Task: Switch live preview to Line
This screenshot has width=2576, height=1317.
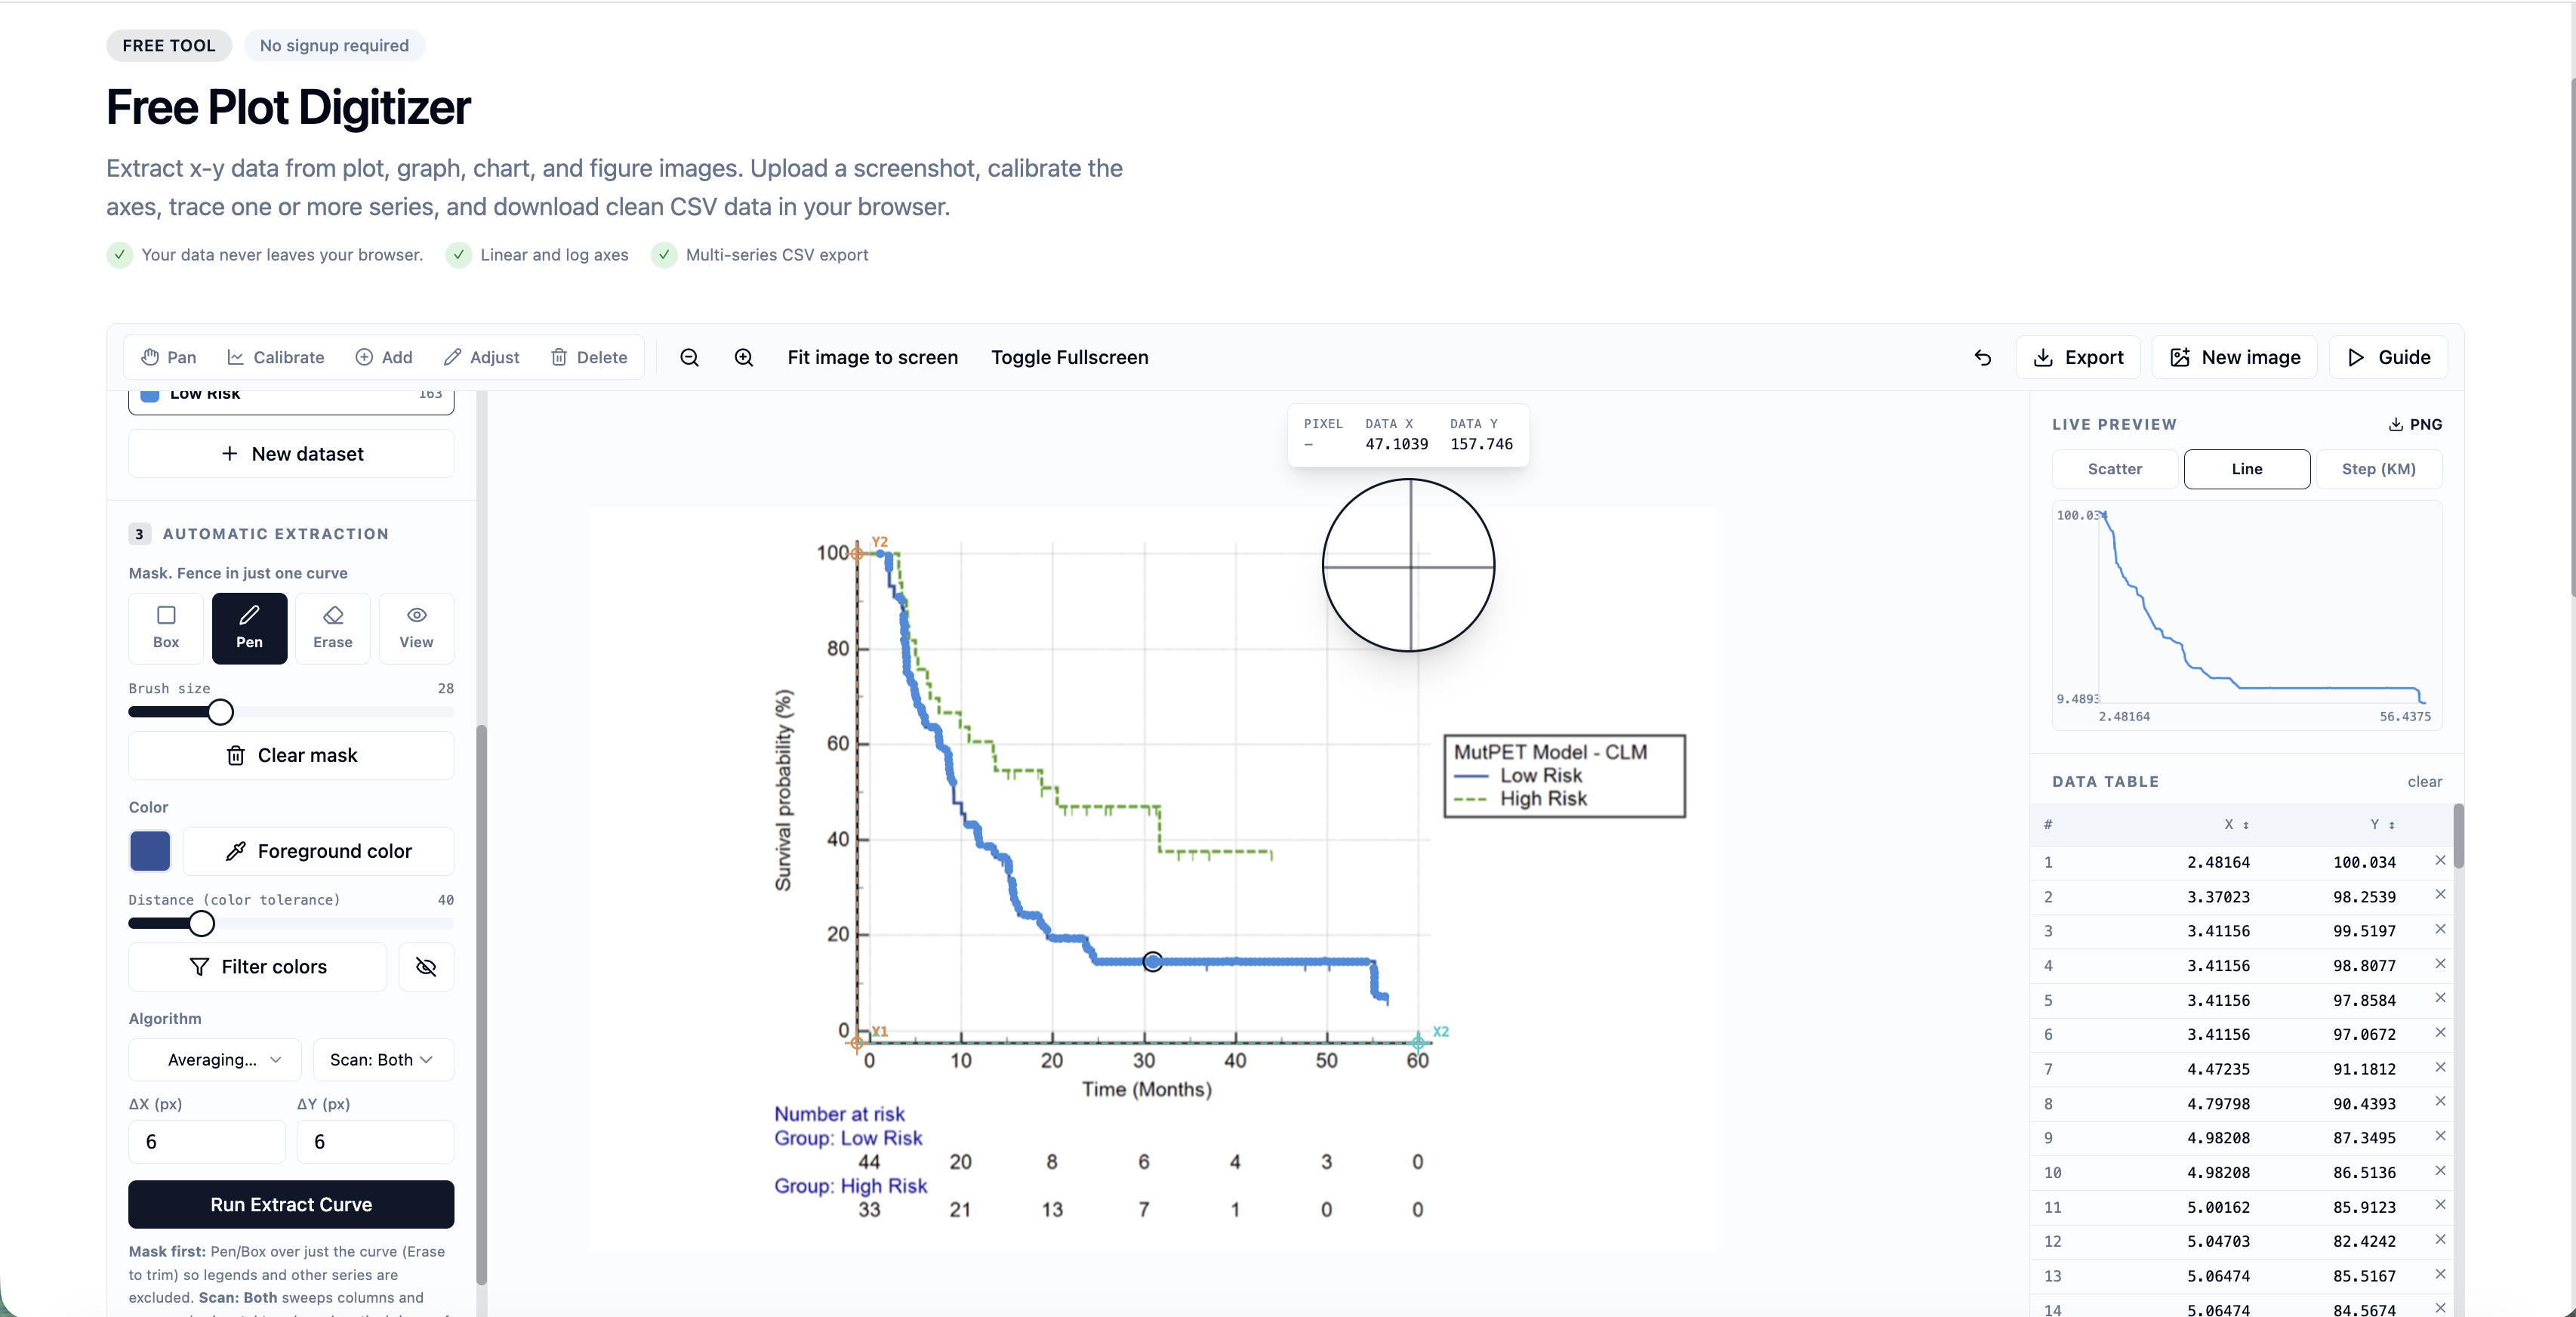Action: click(2246, 469)
